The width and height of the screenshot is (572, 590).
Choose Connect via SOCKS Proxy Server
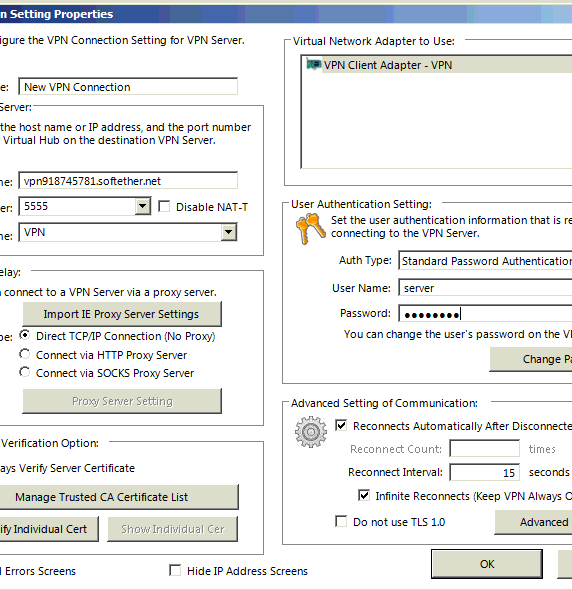tap(24, 372)
